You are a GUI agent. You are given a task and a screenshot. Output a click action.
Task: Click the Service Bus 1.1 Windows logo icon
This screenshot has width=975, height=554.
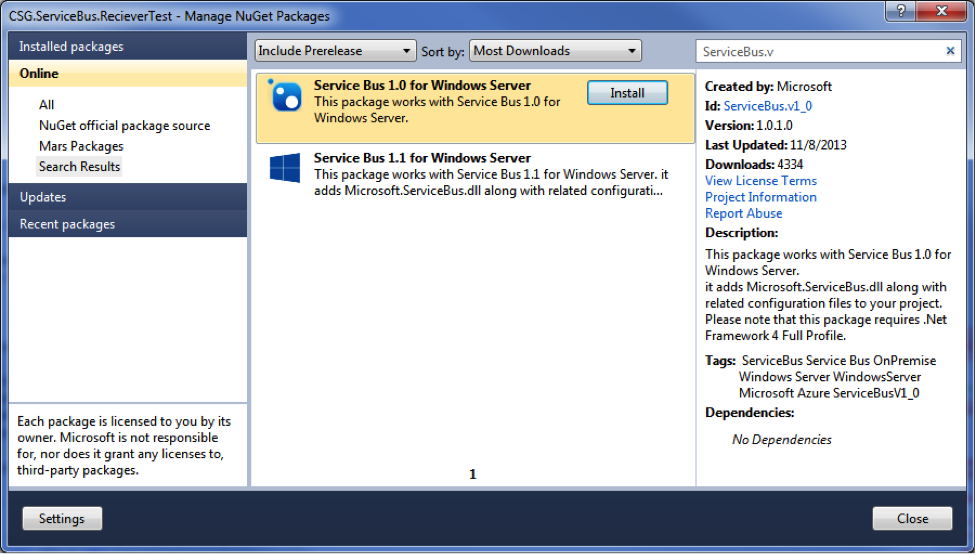[x=285, y=168]
